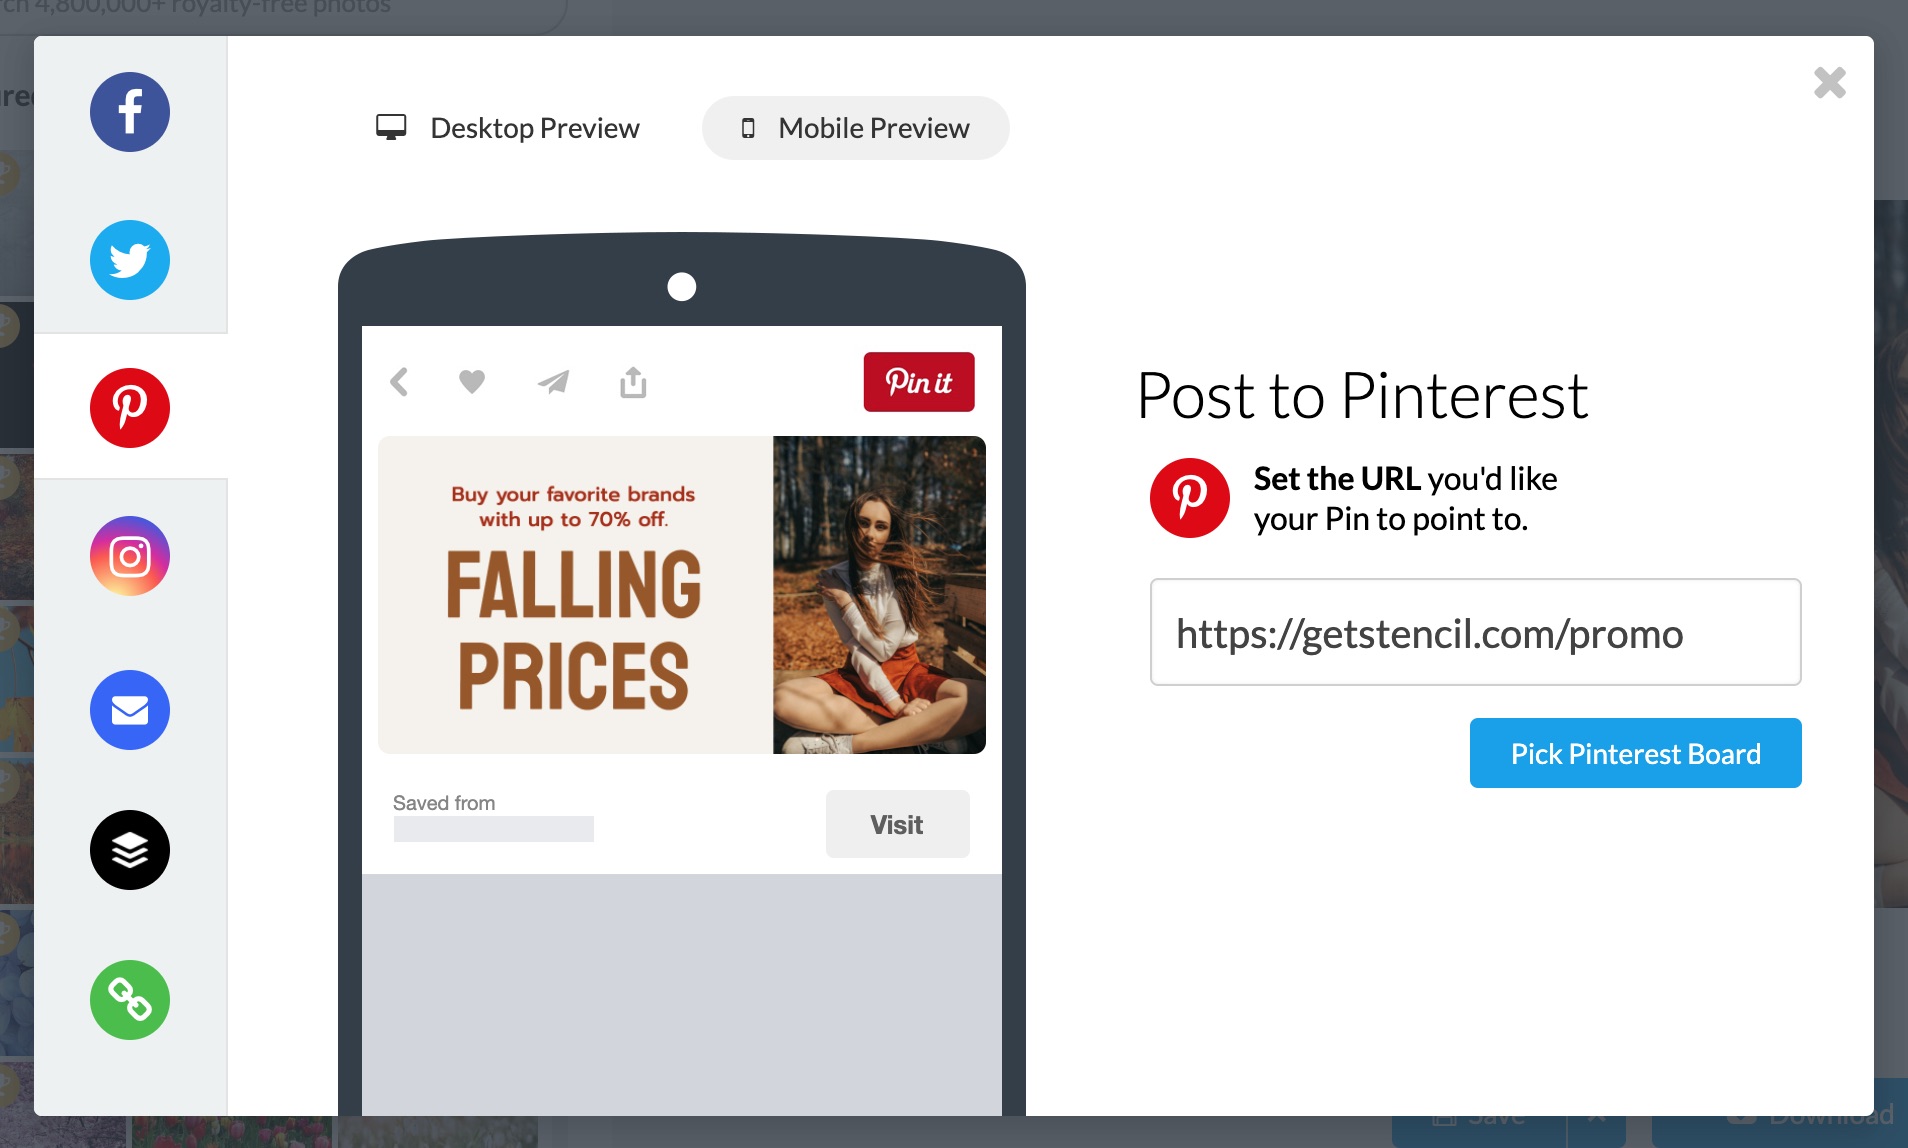Click the back arrow in the preview
Image resolution: width=1908 pixels, height=1148 pixels.
(399, 381)
